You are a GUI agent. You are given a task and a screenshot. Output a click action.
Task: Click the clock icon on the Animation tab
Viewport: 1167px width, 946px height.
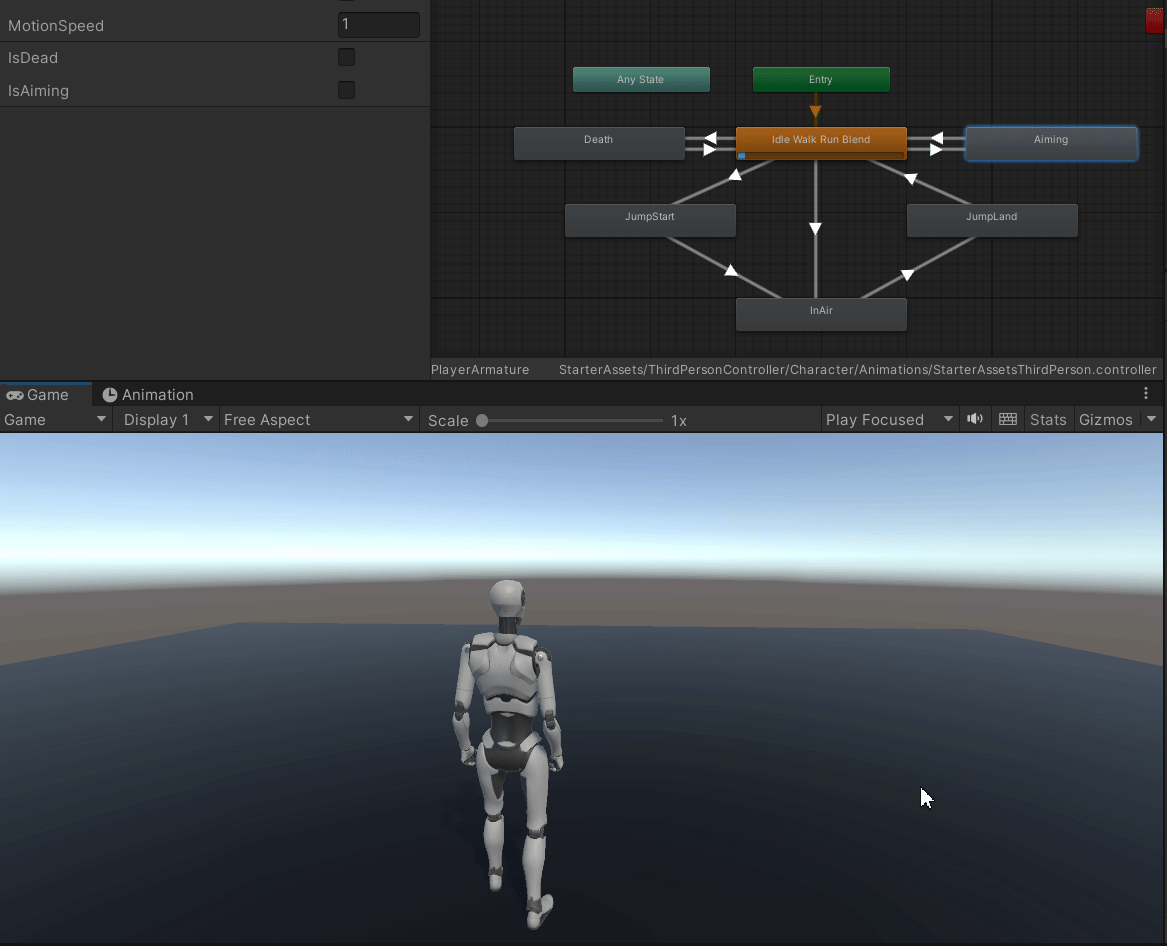[110, 394]
